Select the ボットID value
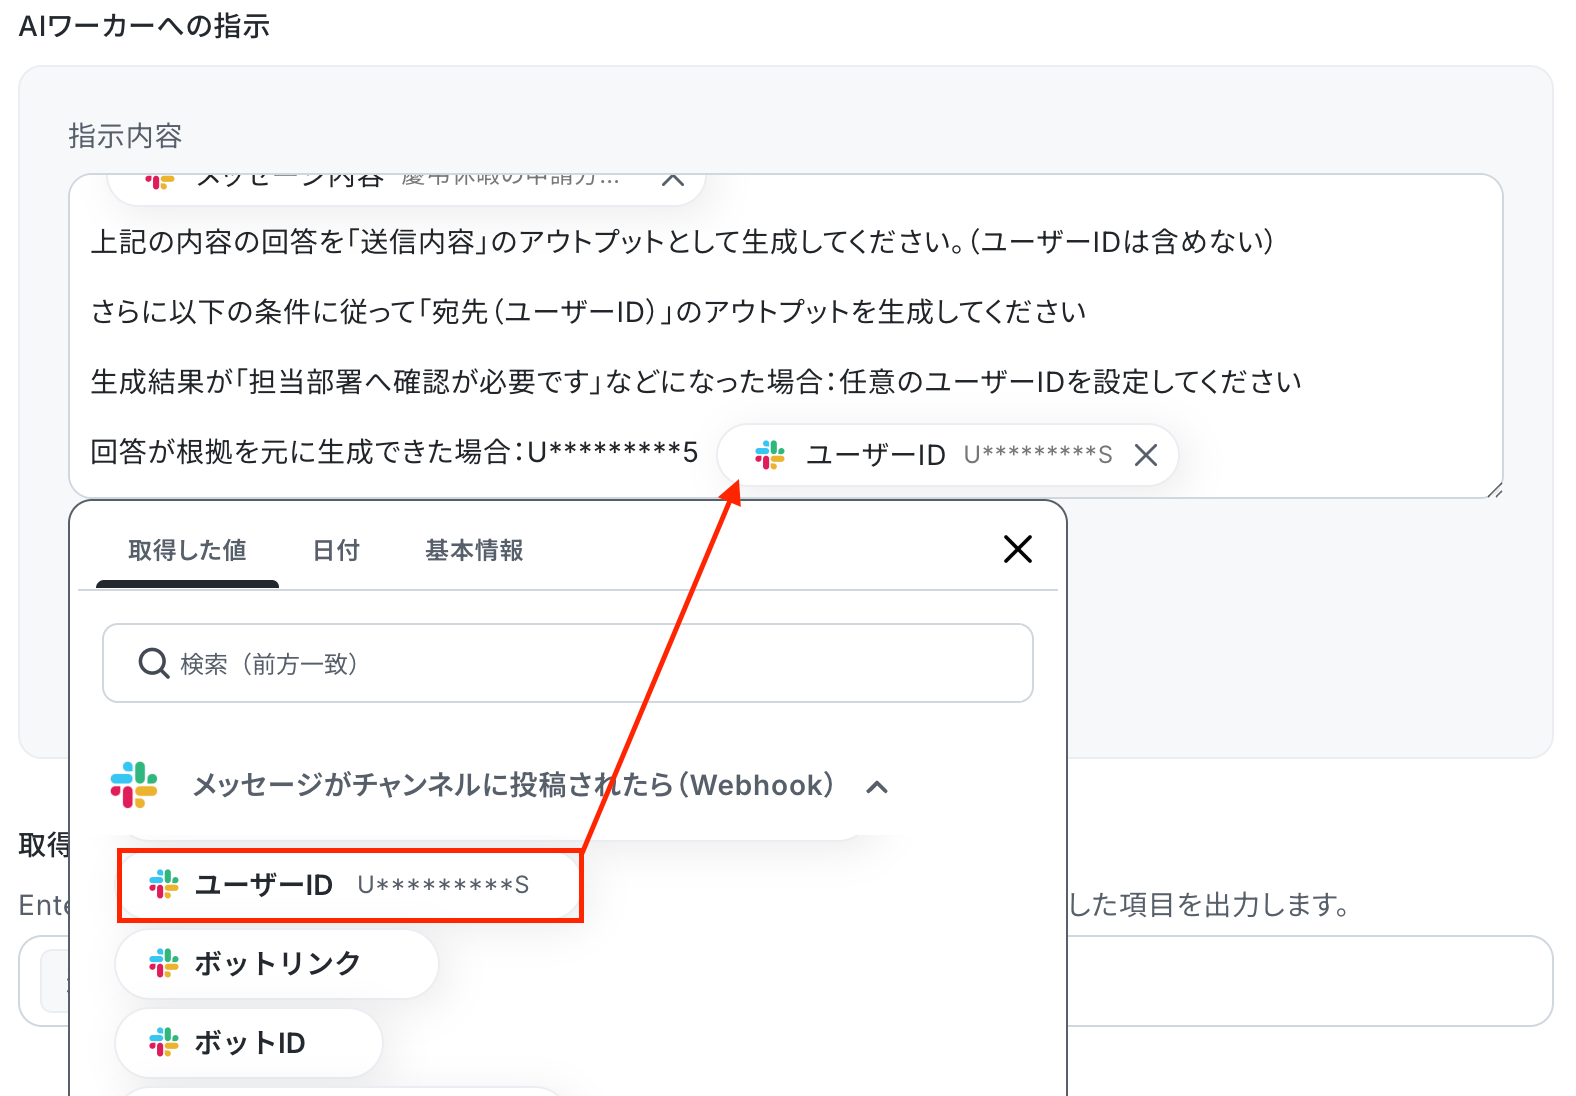The image size is (1576, 1096). pos(249,1043)
